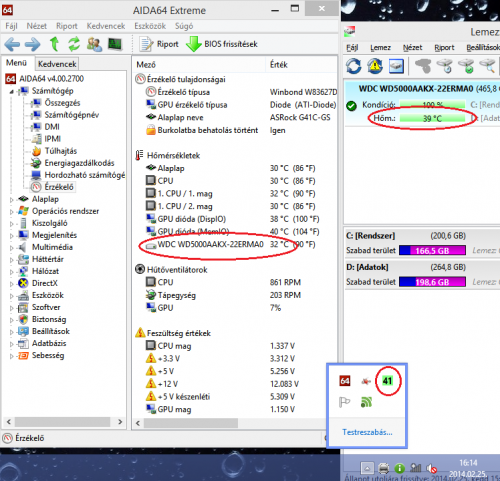Click refresh icon in disk tool window
This screenshot has width=500, height=481.
click(x=354, y=66)
